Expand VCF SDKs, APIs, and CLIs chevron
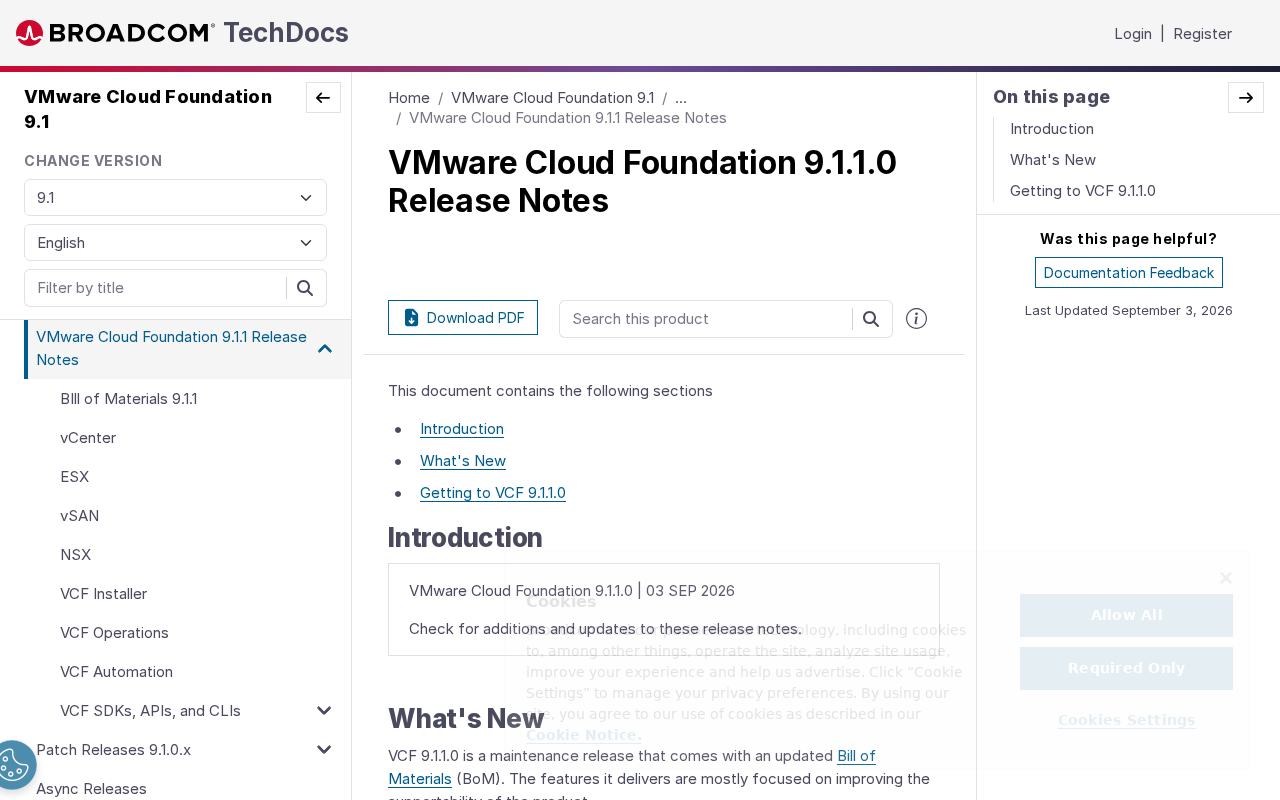 (x=324, y=711)
